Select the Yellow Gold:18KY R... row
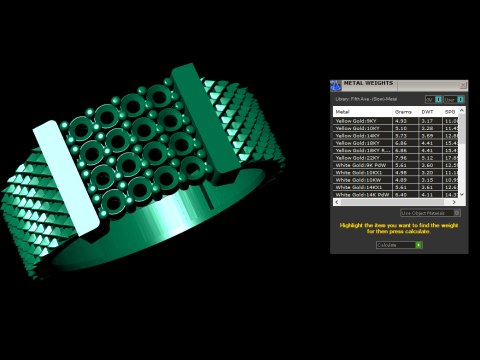The width and height of the screenshot is (480, 360). pyautogui.click(x=396, y=150)
